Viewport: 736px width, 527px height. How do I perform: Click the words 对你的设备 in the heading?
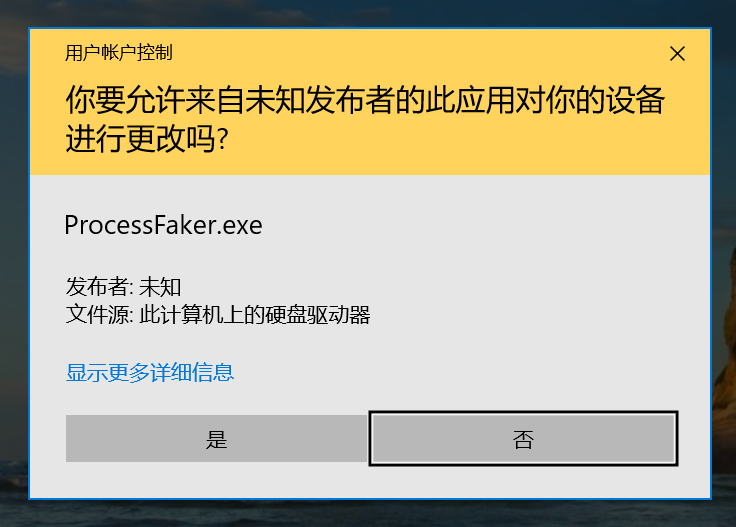pos(590,100)
